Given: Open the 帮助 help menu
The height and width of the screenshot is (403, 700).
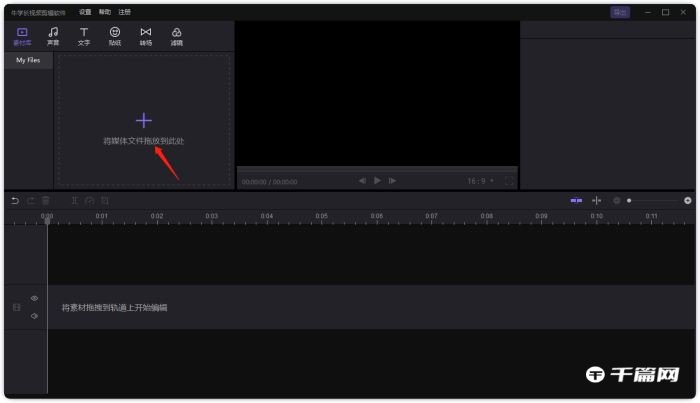Looking at the screenshot, I should pos(104,12).
